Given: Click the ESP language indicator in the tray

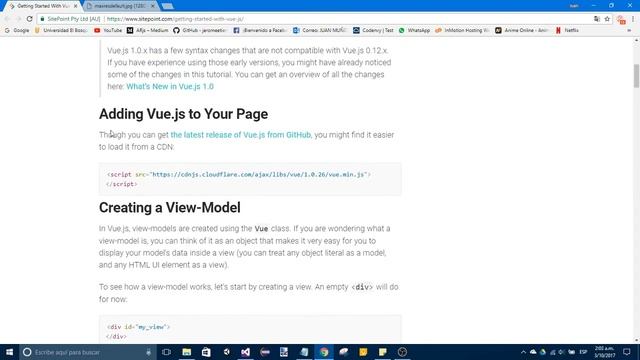Looking at the screenshot, I should [x=583, y=352].
